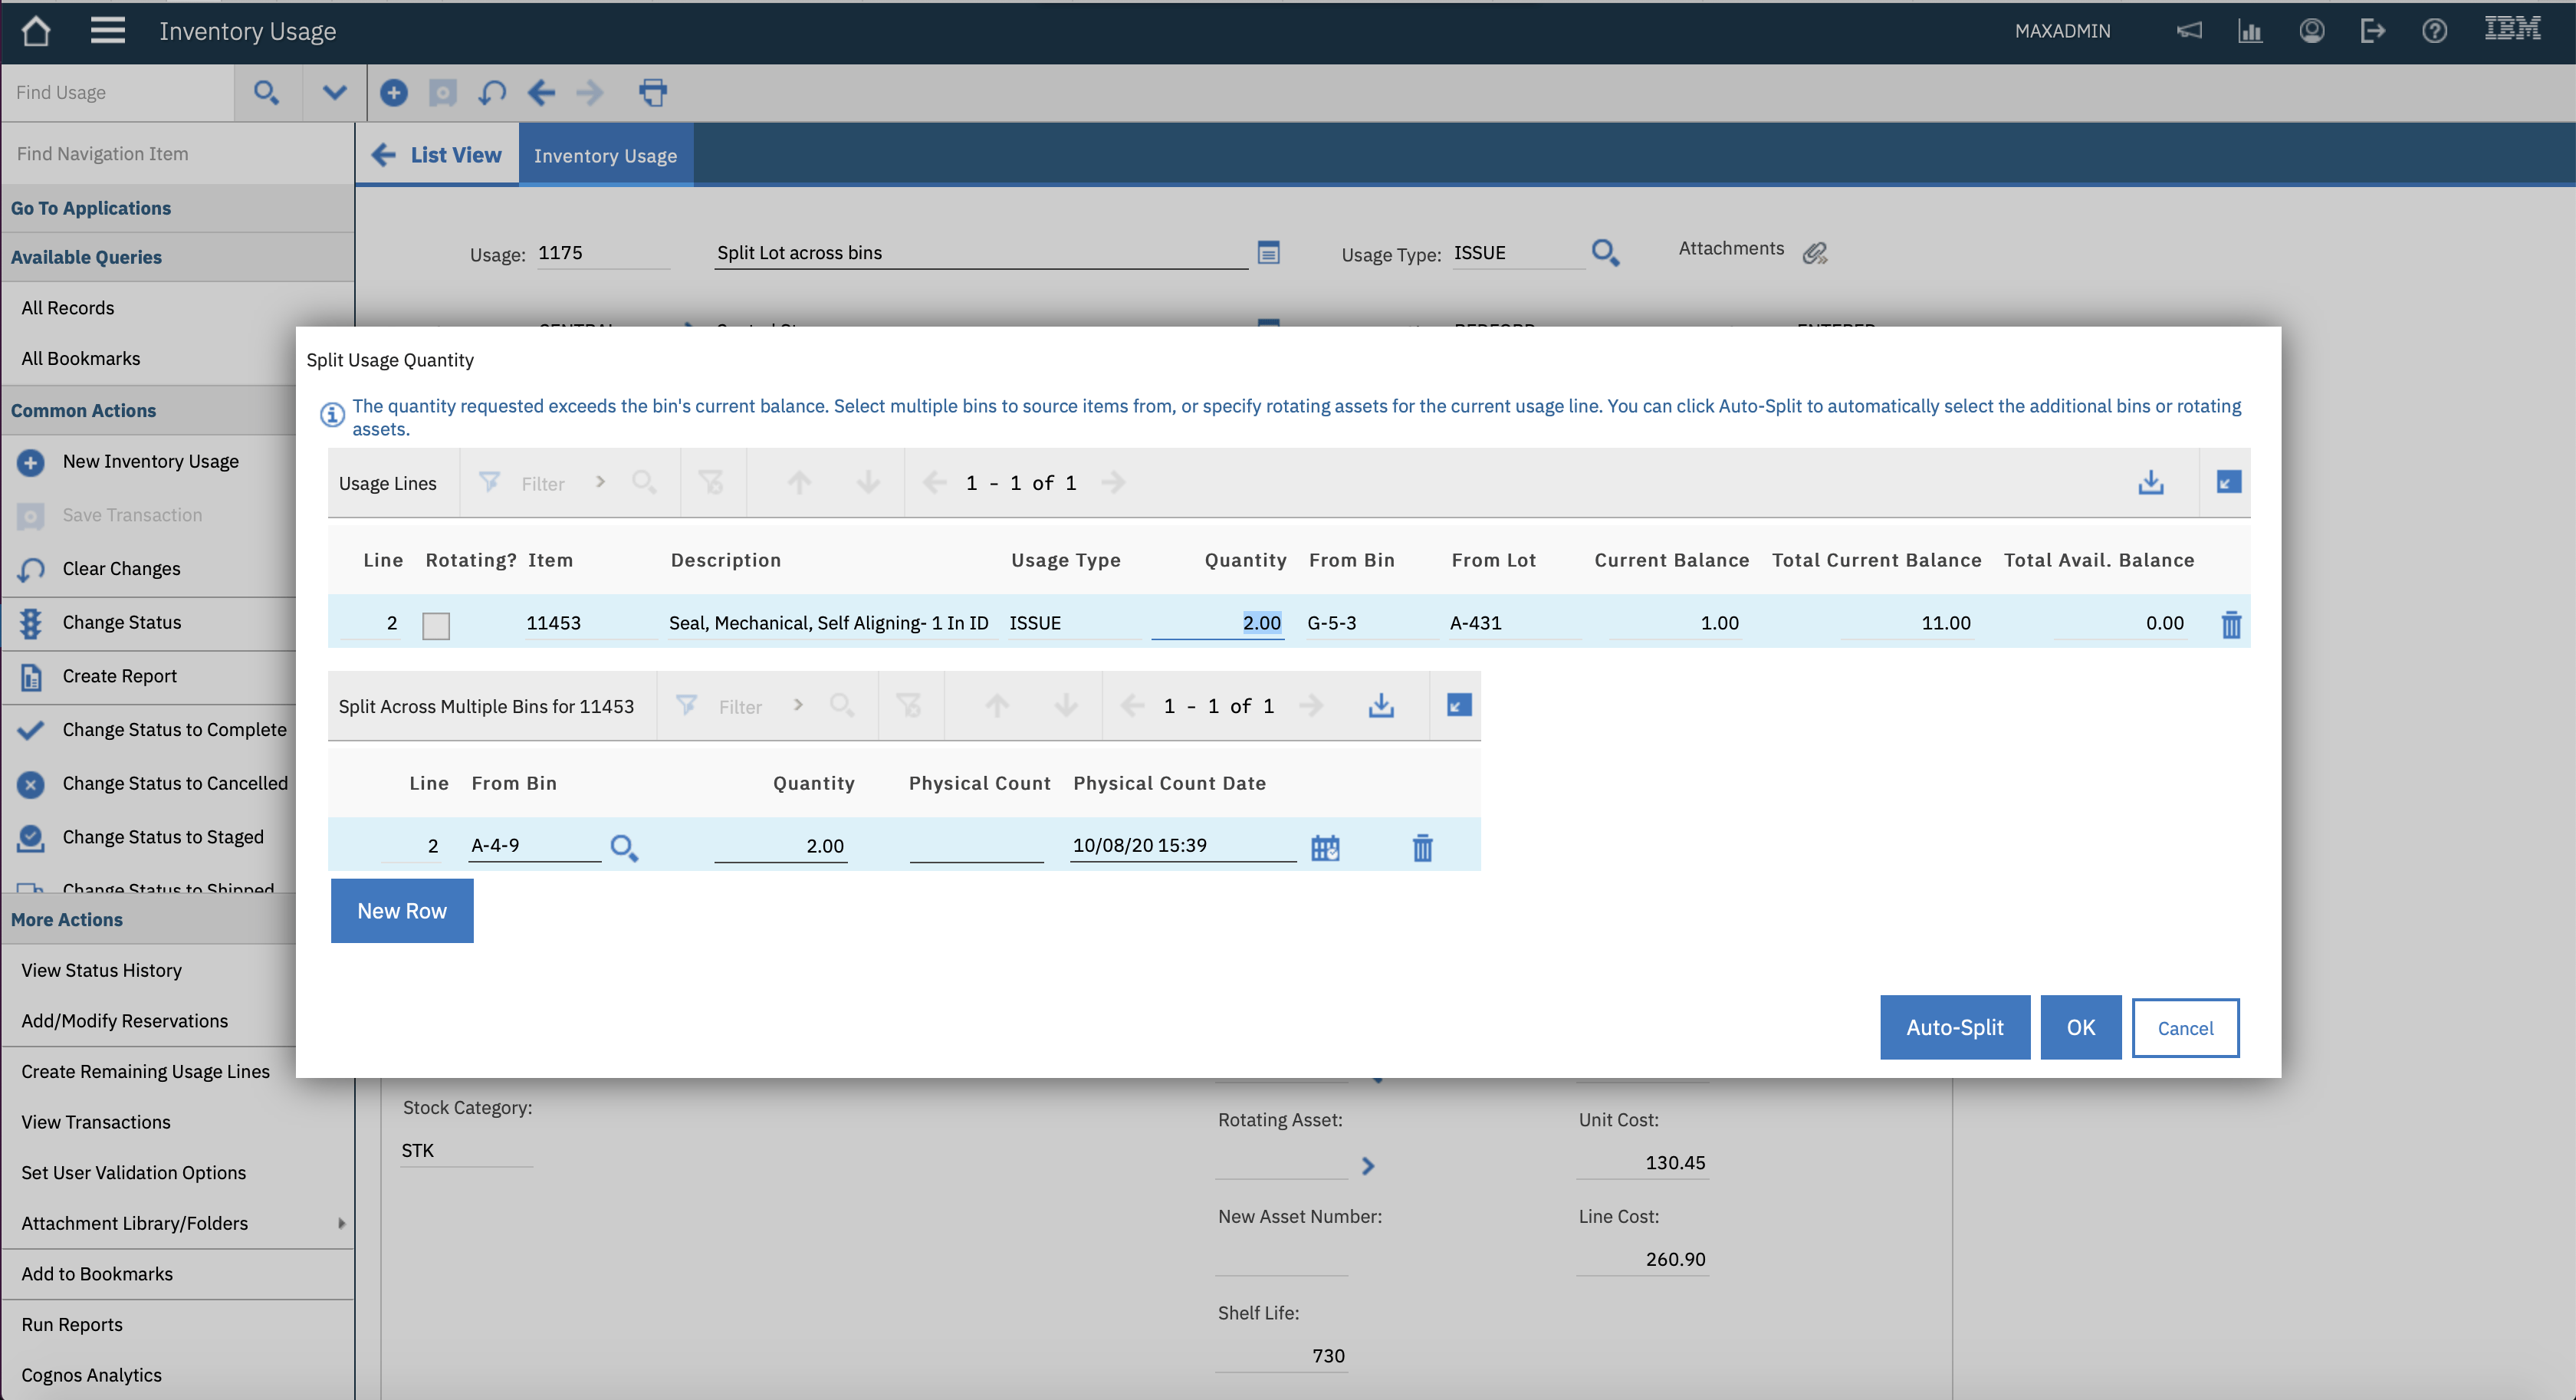Viewport: 2576px width, 1400px height.
Task: Click the sign out icon
Action: [2372, 31]
